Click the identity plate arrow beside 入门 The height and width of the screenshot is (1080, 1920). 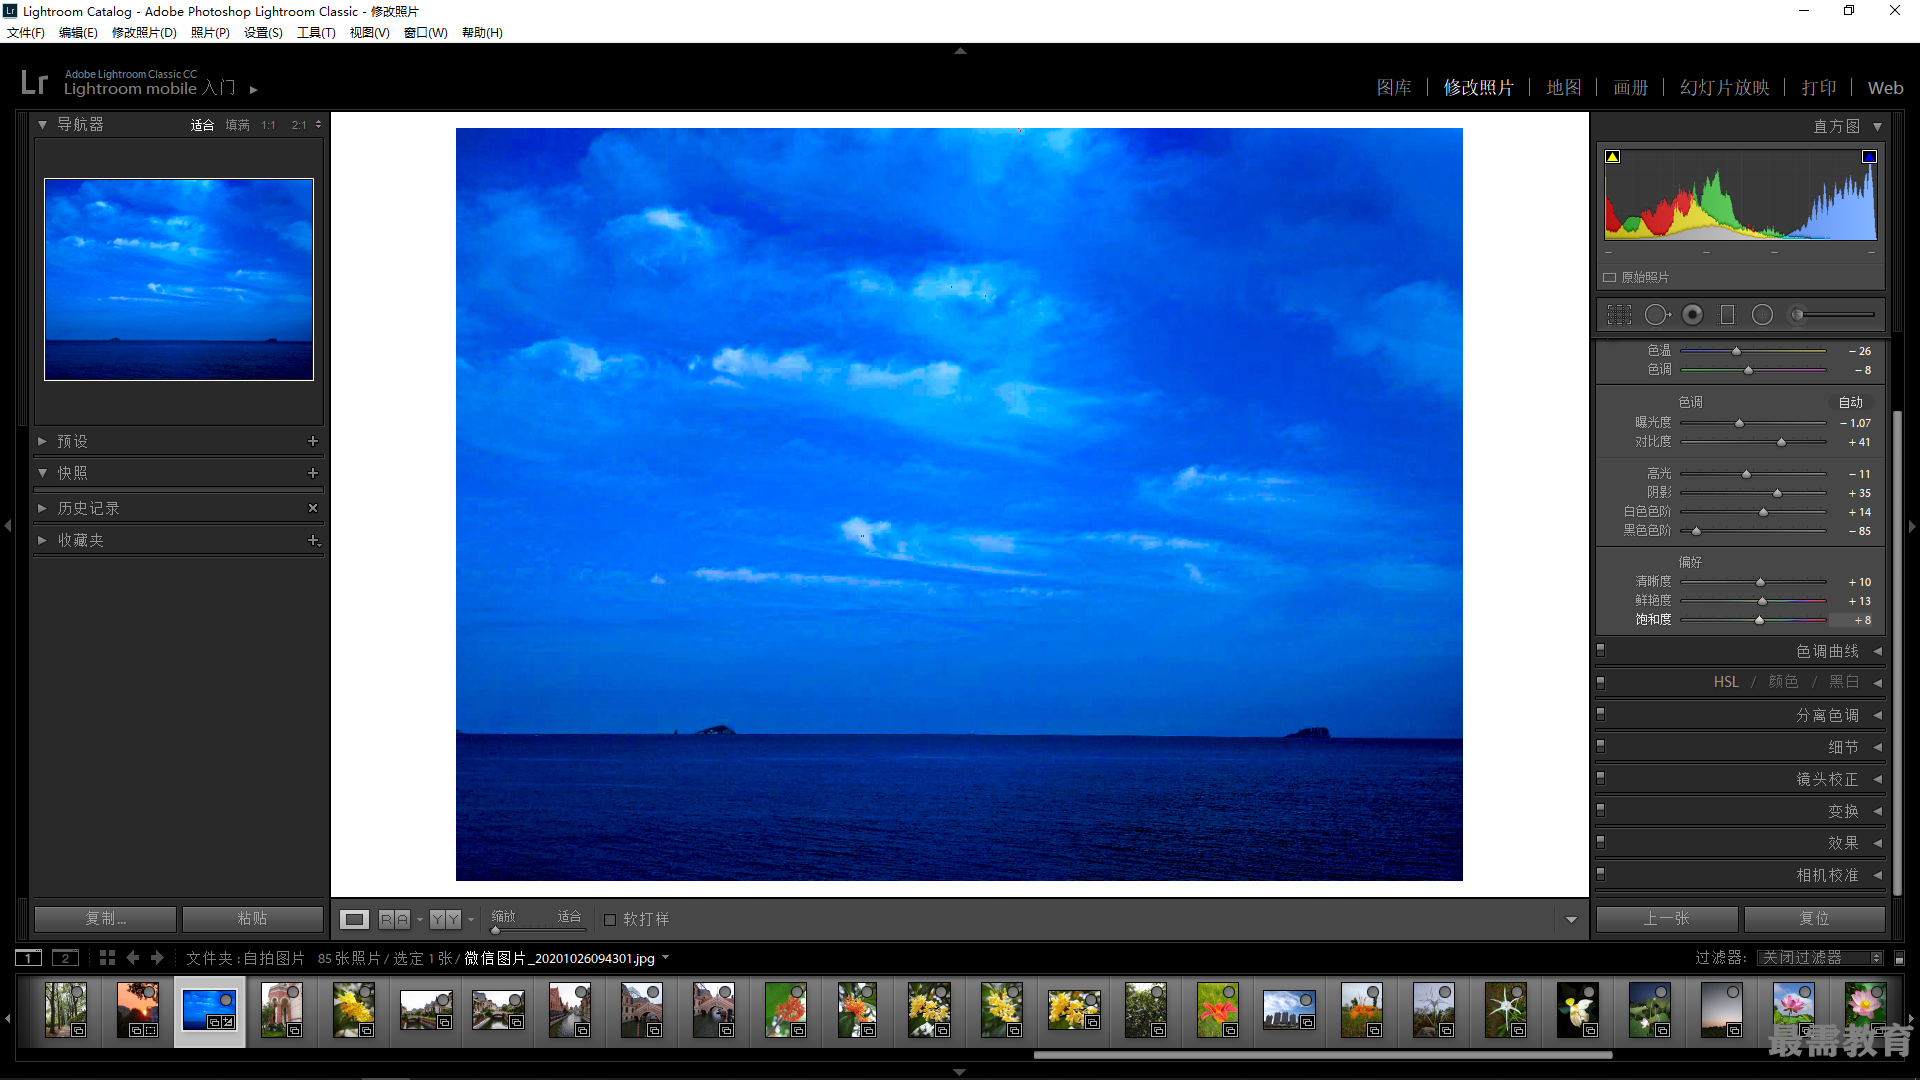click(254, 90)
